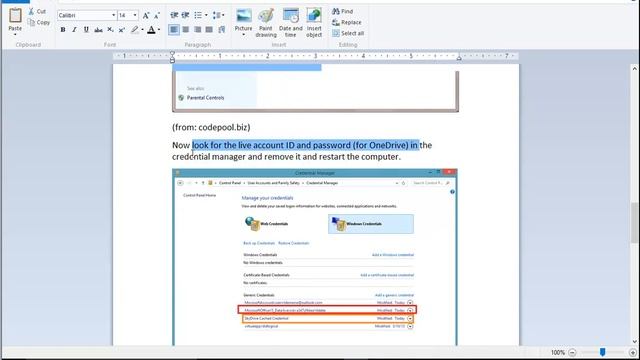Screen dimensions: 640x360
Task: Click the '(from: codepool.biz)' text line
Action: pyautogui.click(x=211, y=127)
